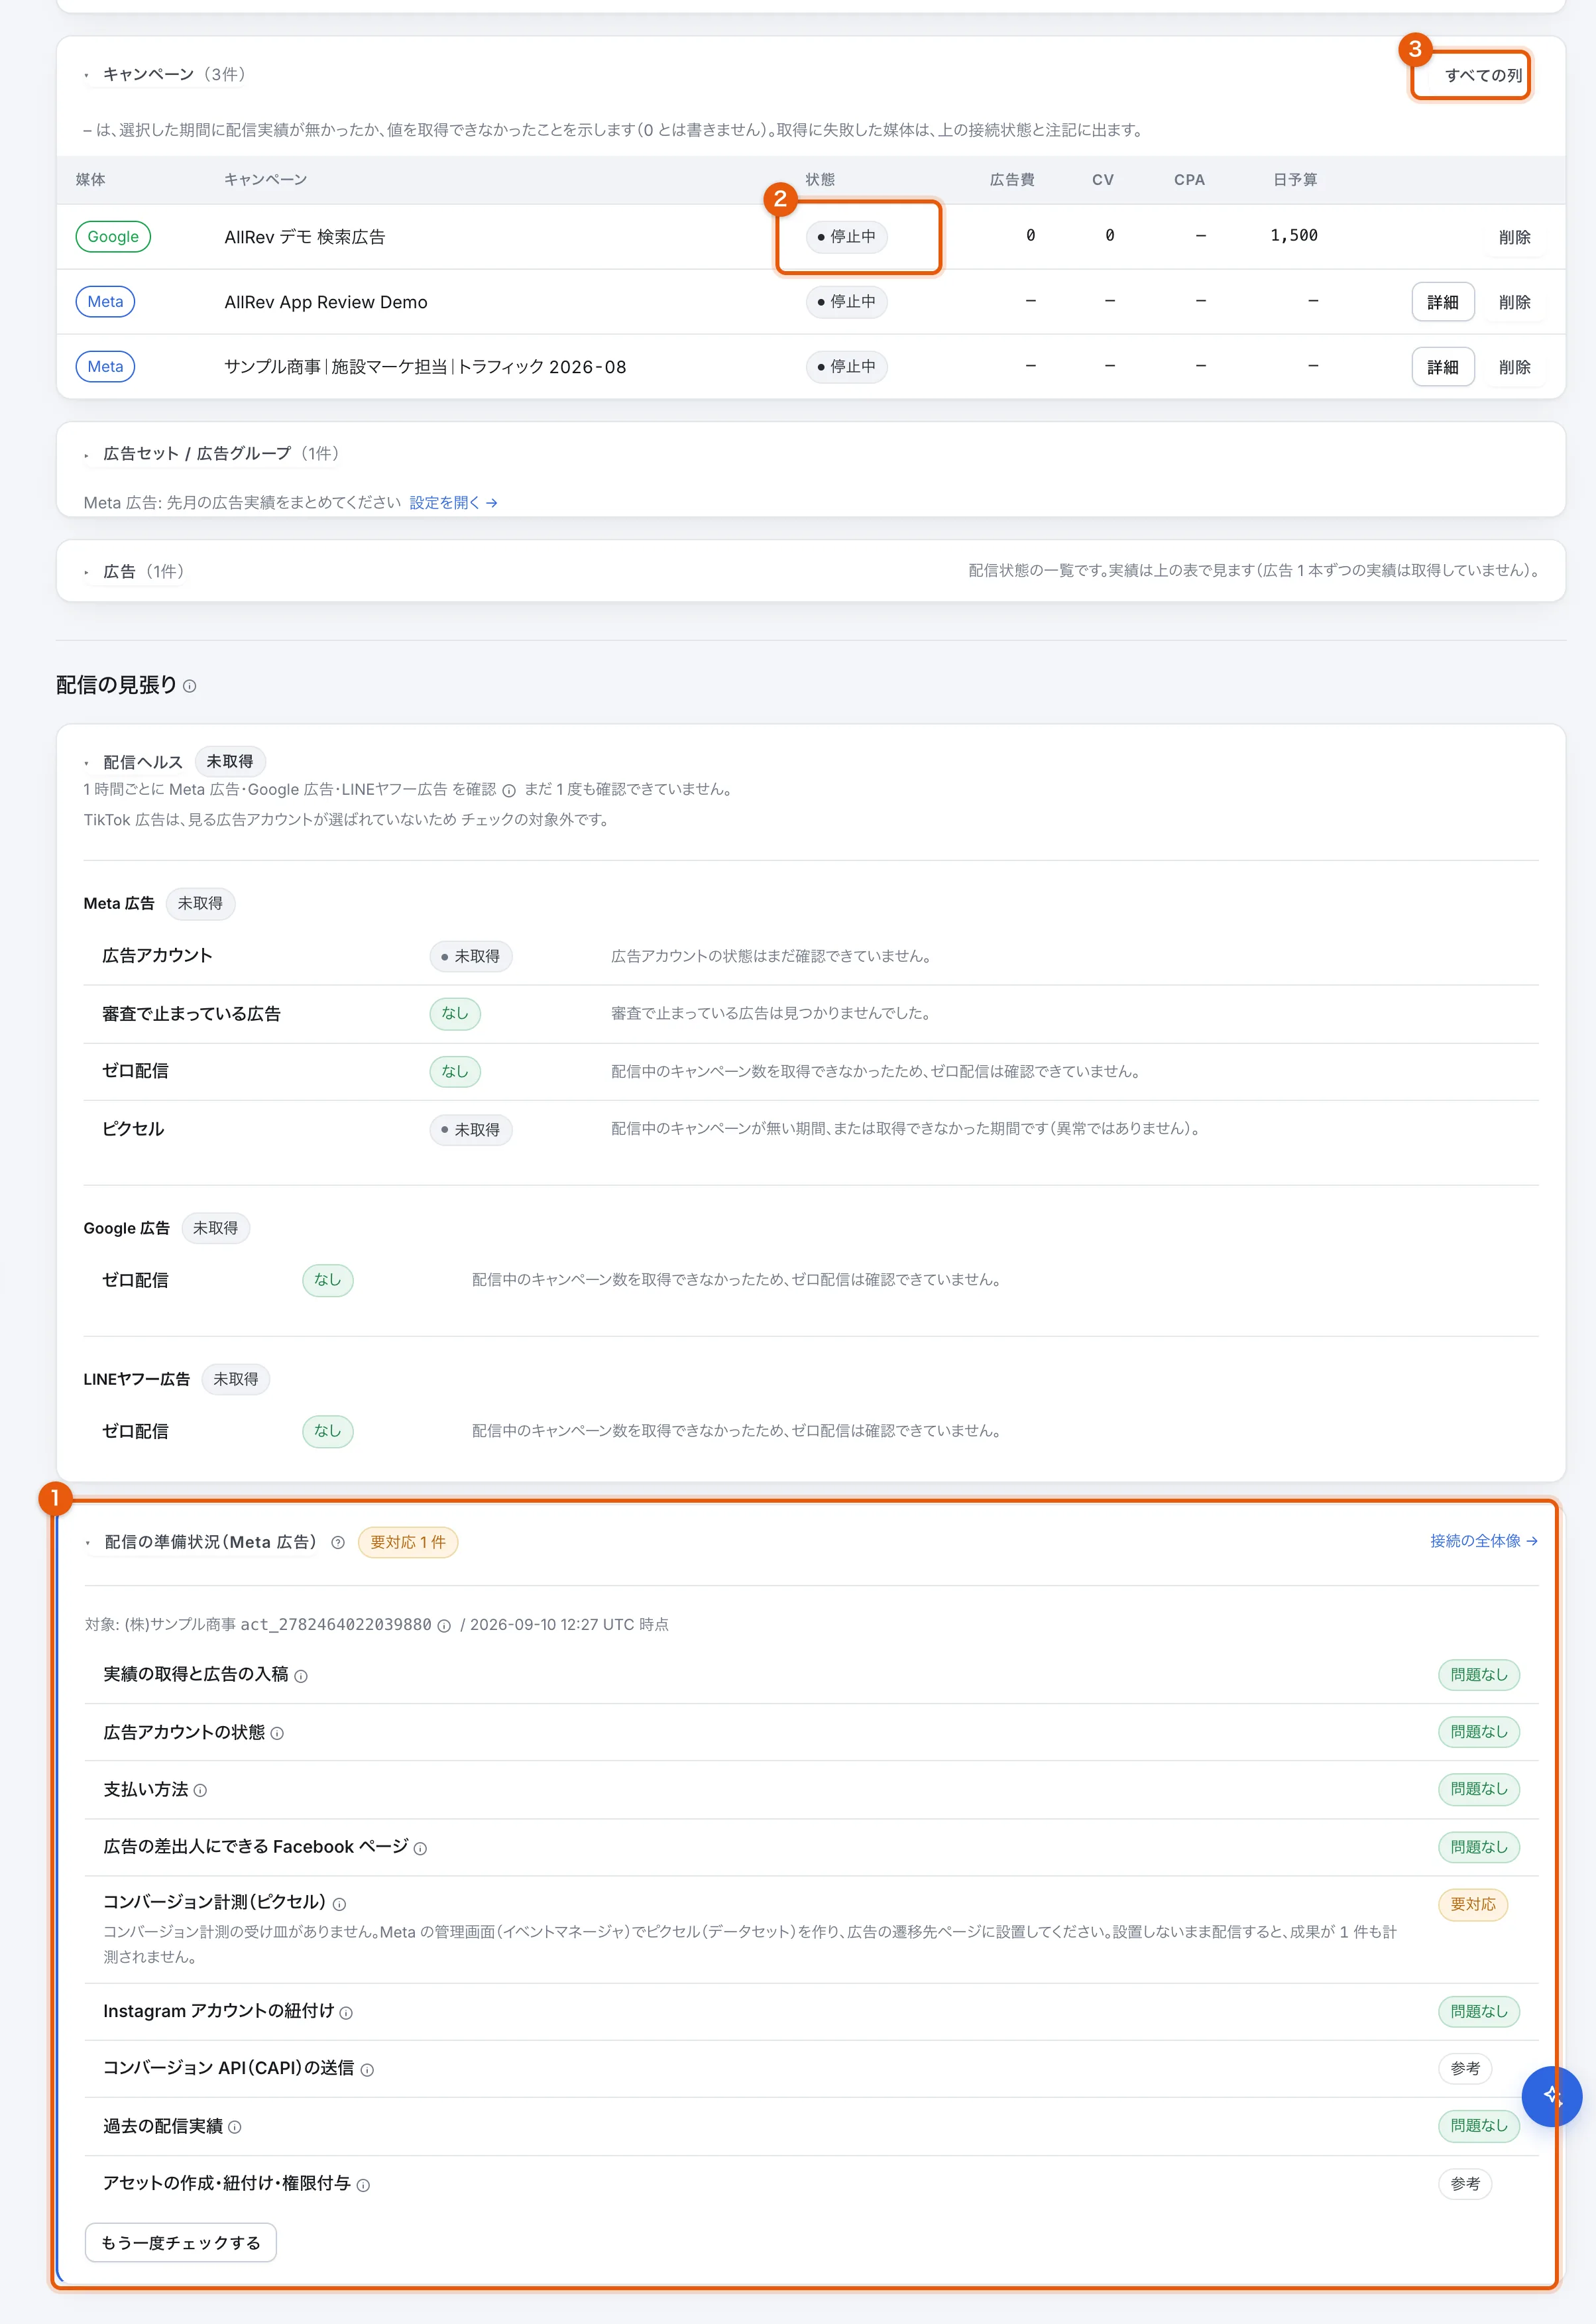Click info icon after account ID act_2782464022039880
1596x2324 pixels.
(x=444, y=1625)
